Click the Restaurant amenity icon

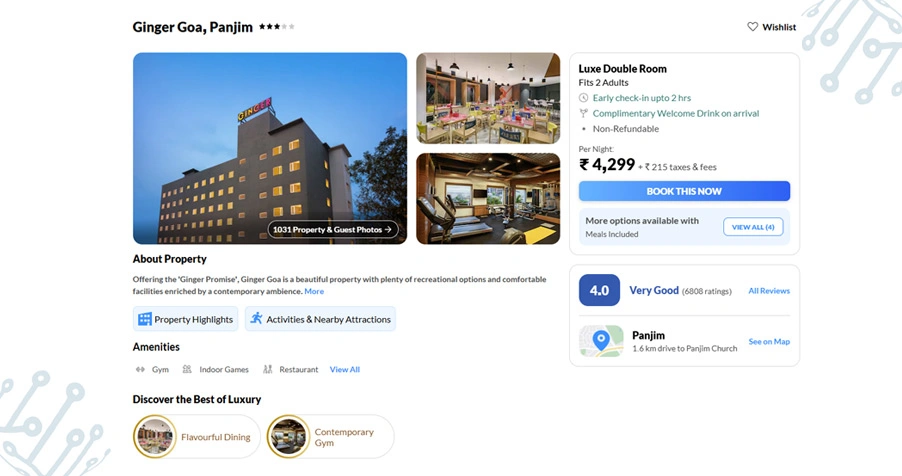[267, 370]
